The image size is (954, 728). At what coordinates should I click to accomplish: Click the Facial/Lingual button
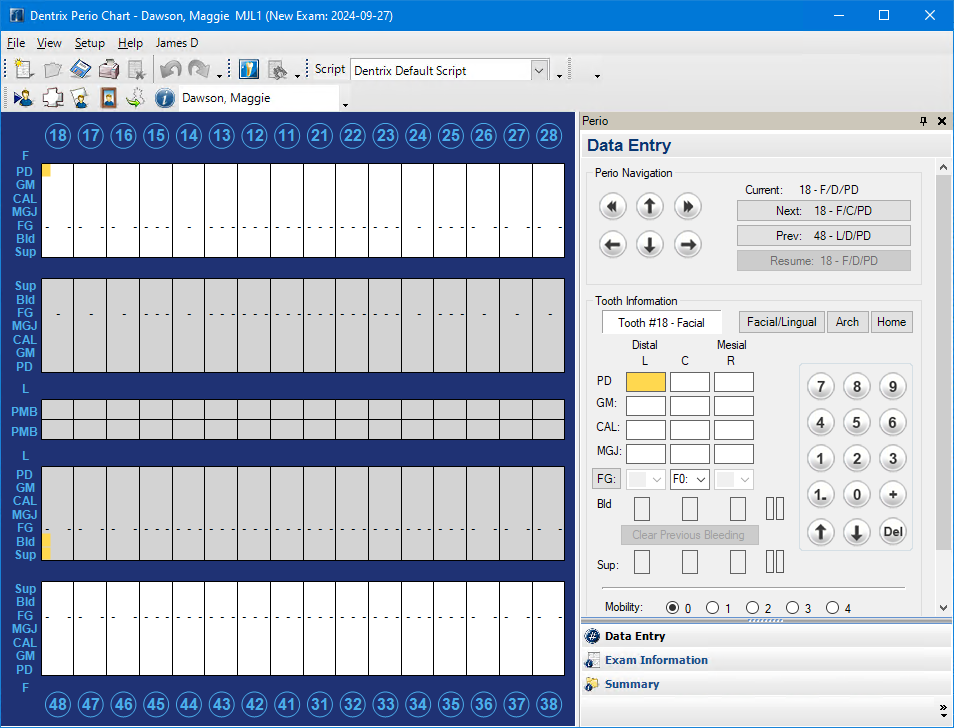780,322
